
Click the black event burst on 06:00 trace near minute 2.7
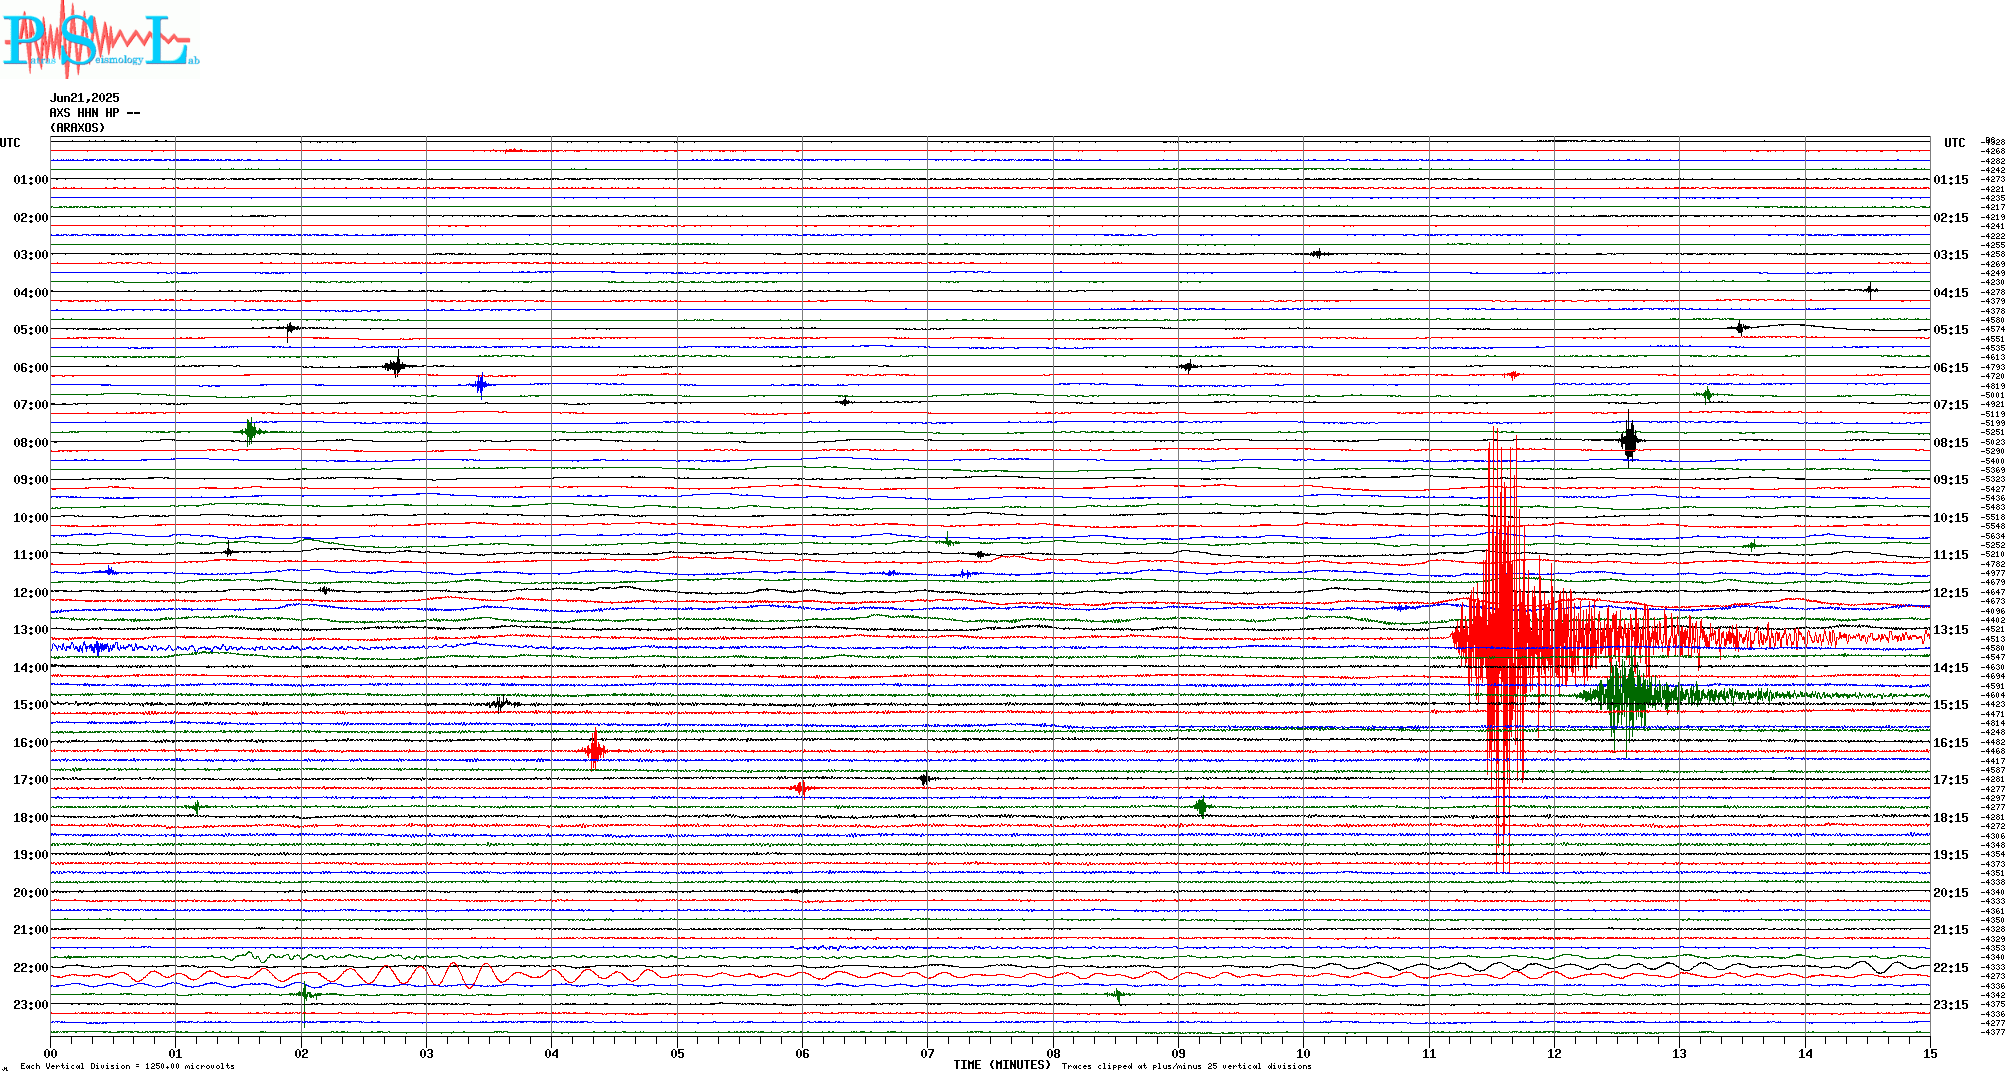397,366
